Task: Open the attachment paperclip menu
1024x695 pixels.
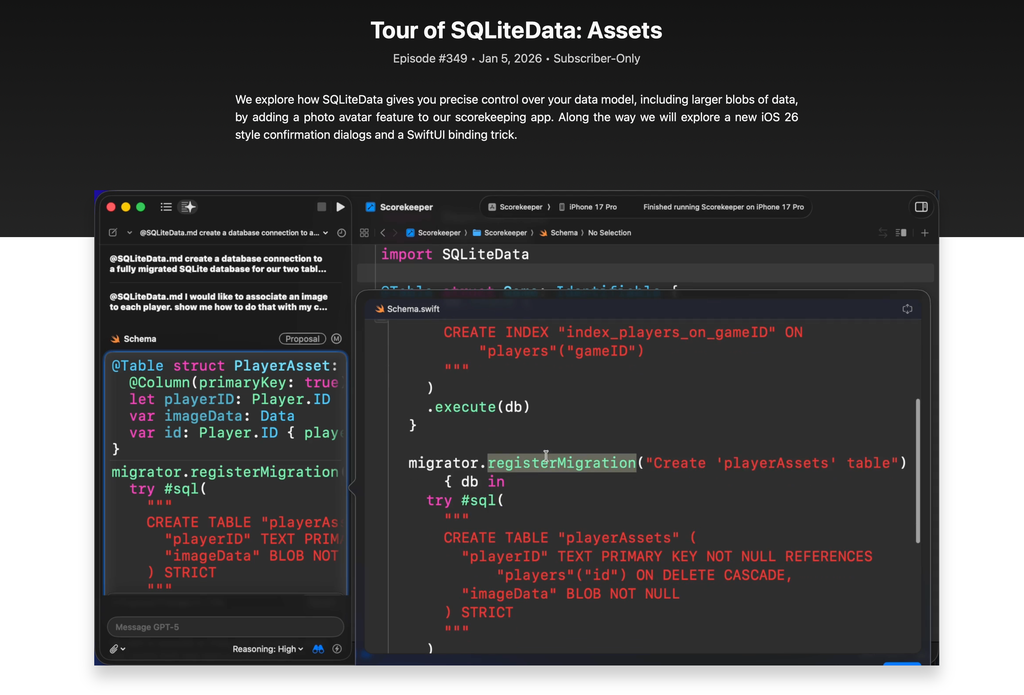Action: pos(116,649)
